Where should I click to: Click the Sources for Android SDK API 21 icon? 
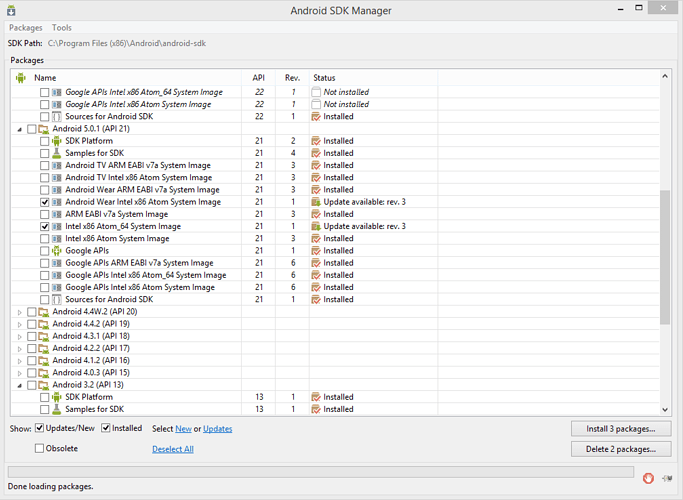coord(57,299)
